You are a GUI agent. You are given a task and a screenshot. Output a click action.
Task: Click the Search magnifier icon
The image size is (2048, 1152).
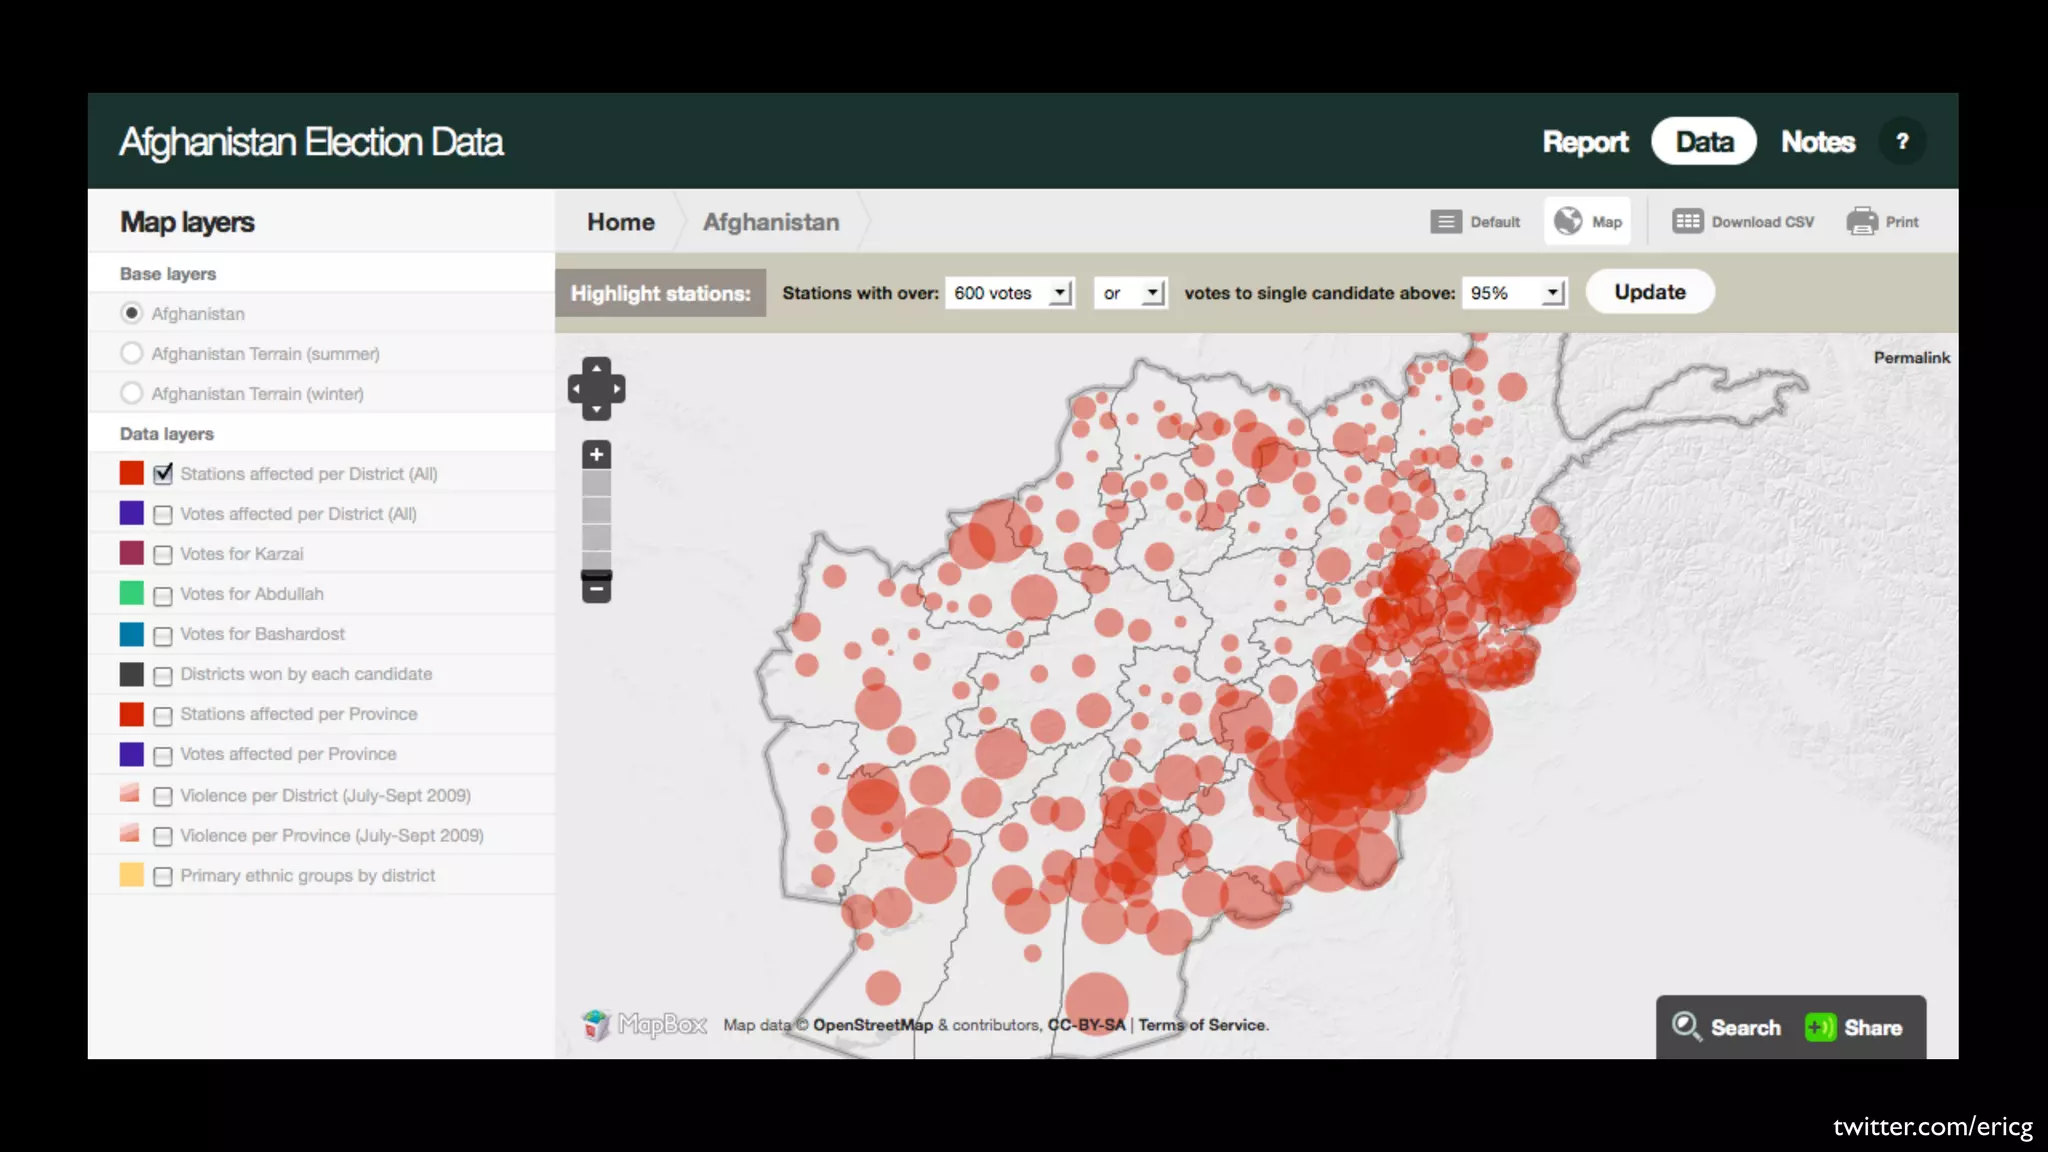(1686, 1026)
